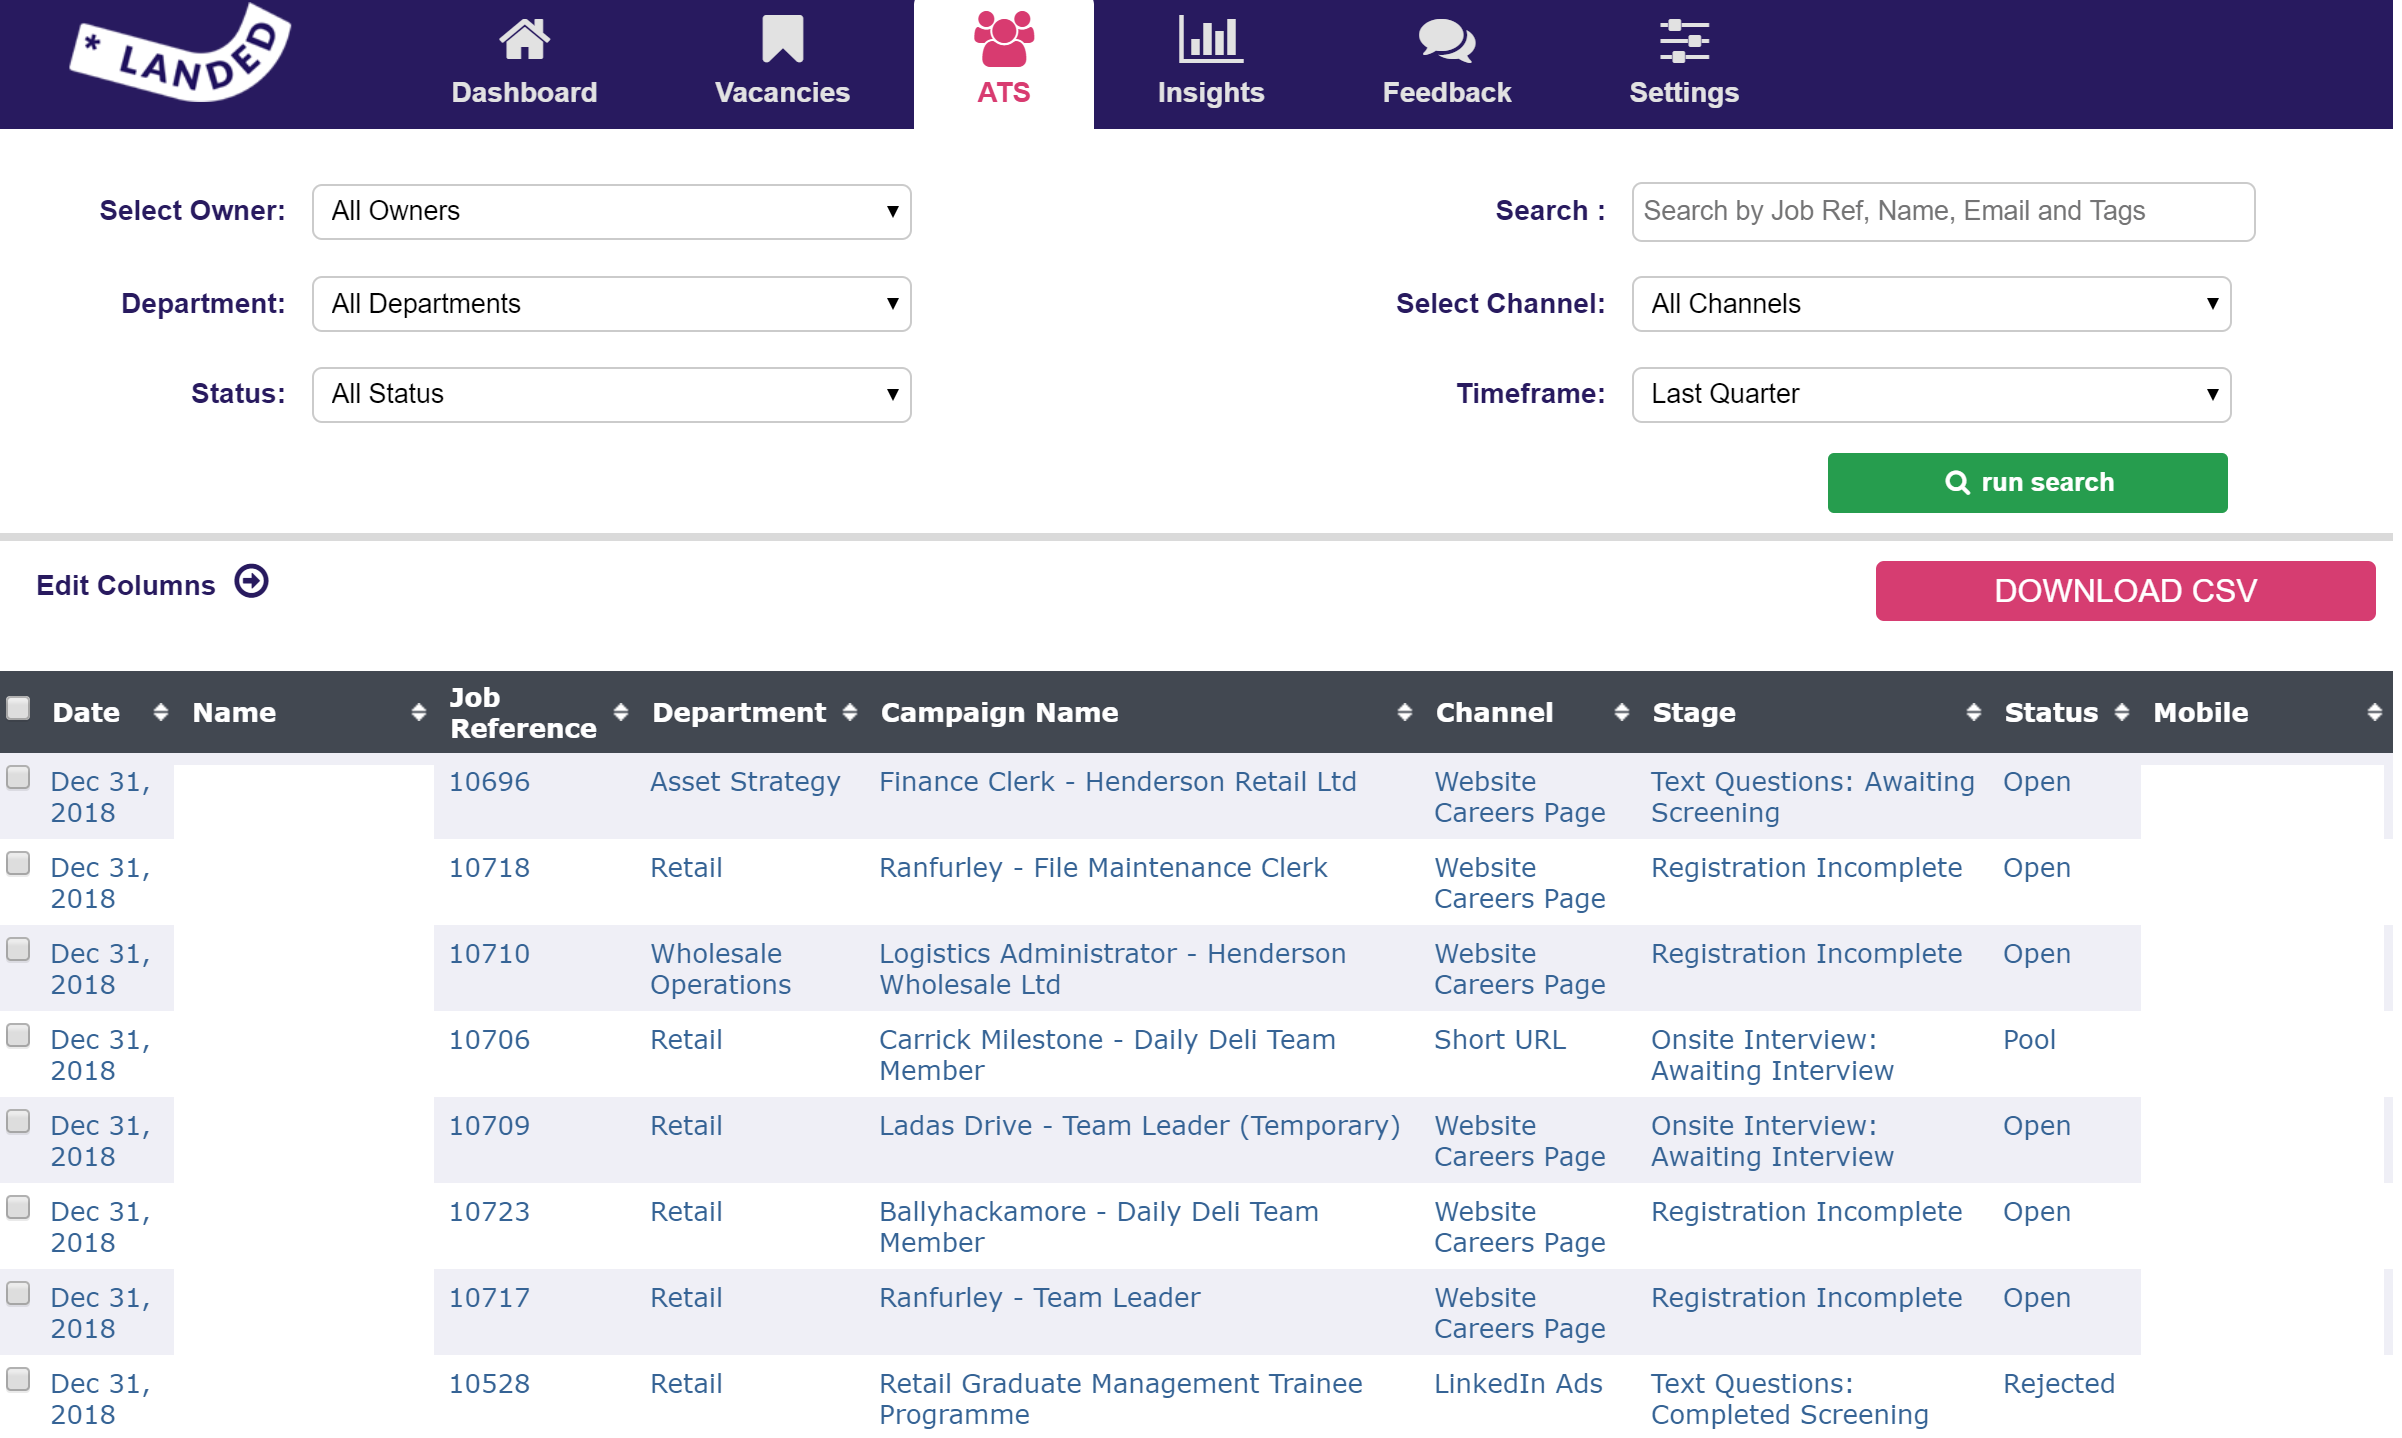The height and width of the screenshot is (1438, 2402).
Task: Sort by Stage column arrows
Action: 1973,712
